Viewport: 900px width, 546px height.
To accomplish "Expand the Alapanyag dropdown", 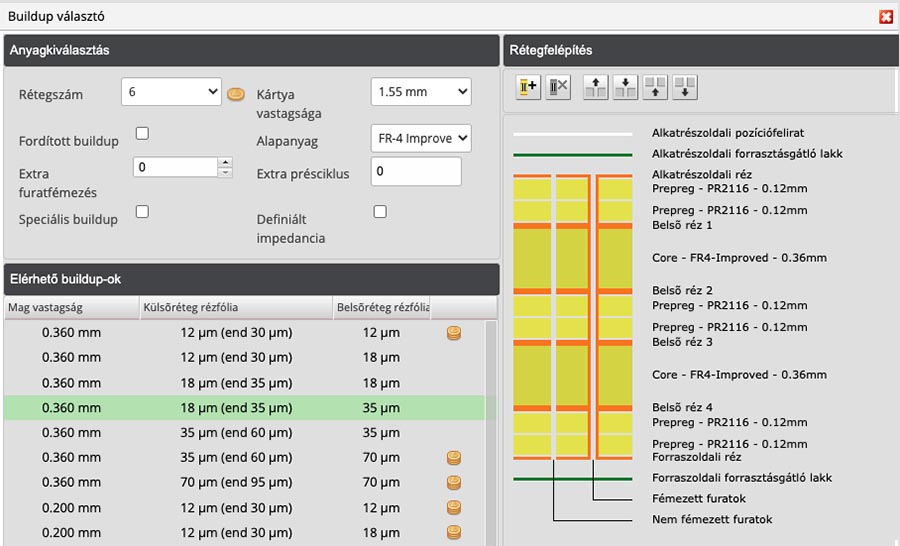I will pyautogui.click(x=420, y=138).
